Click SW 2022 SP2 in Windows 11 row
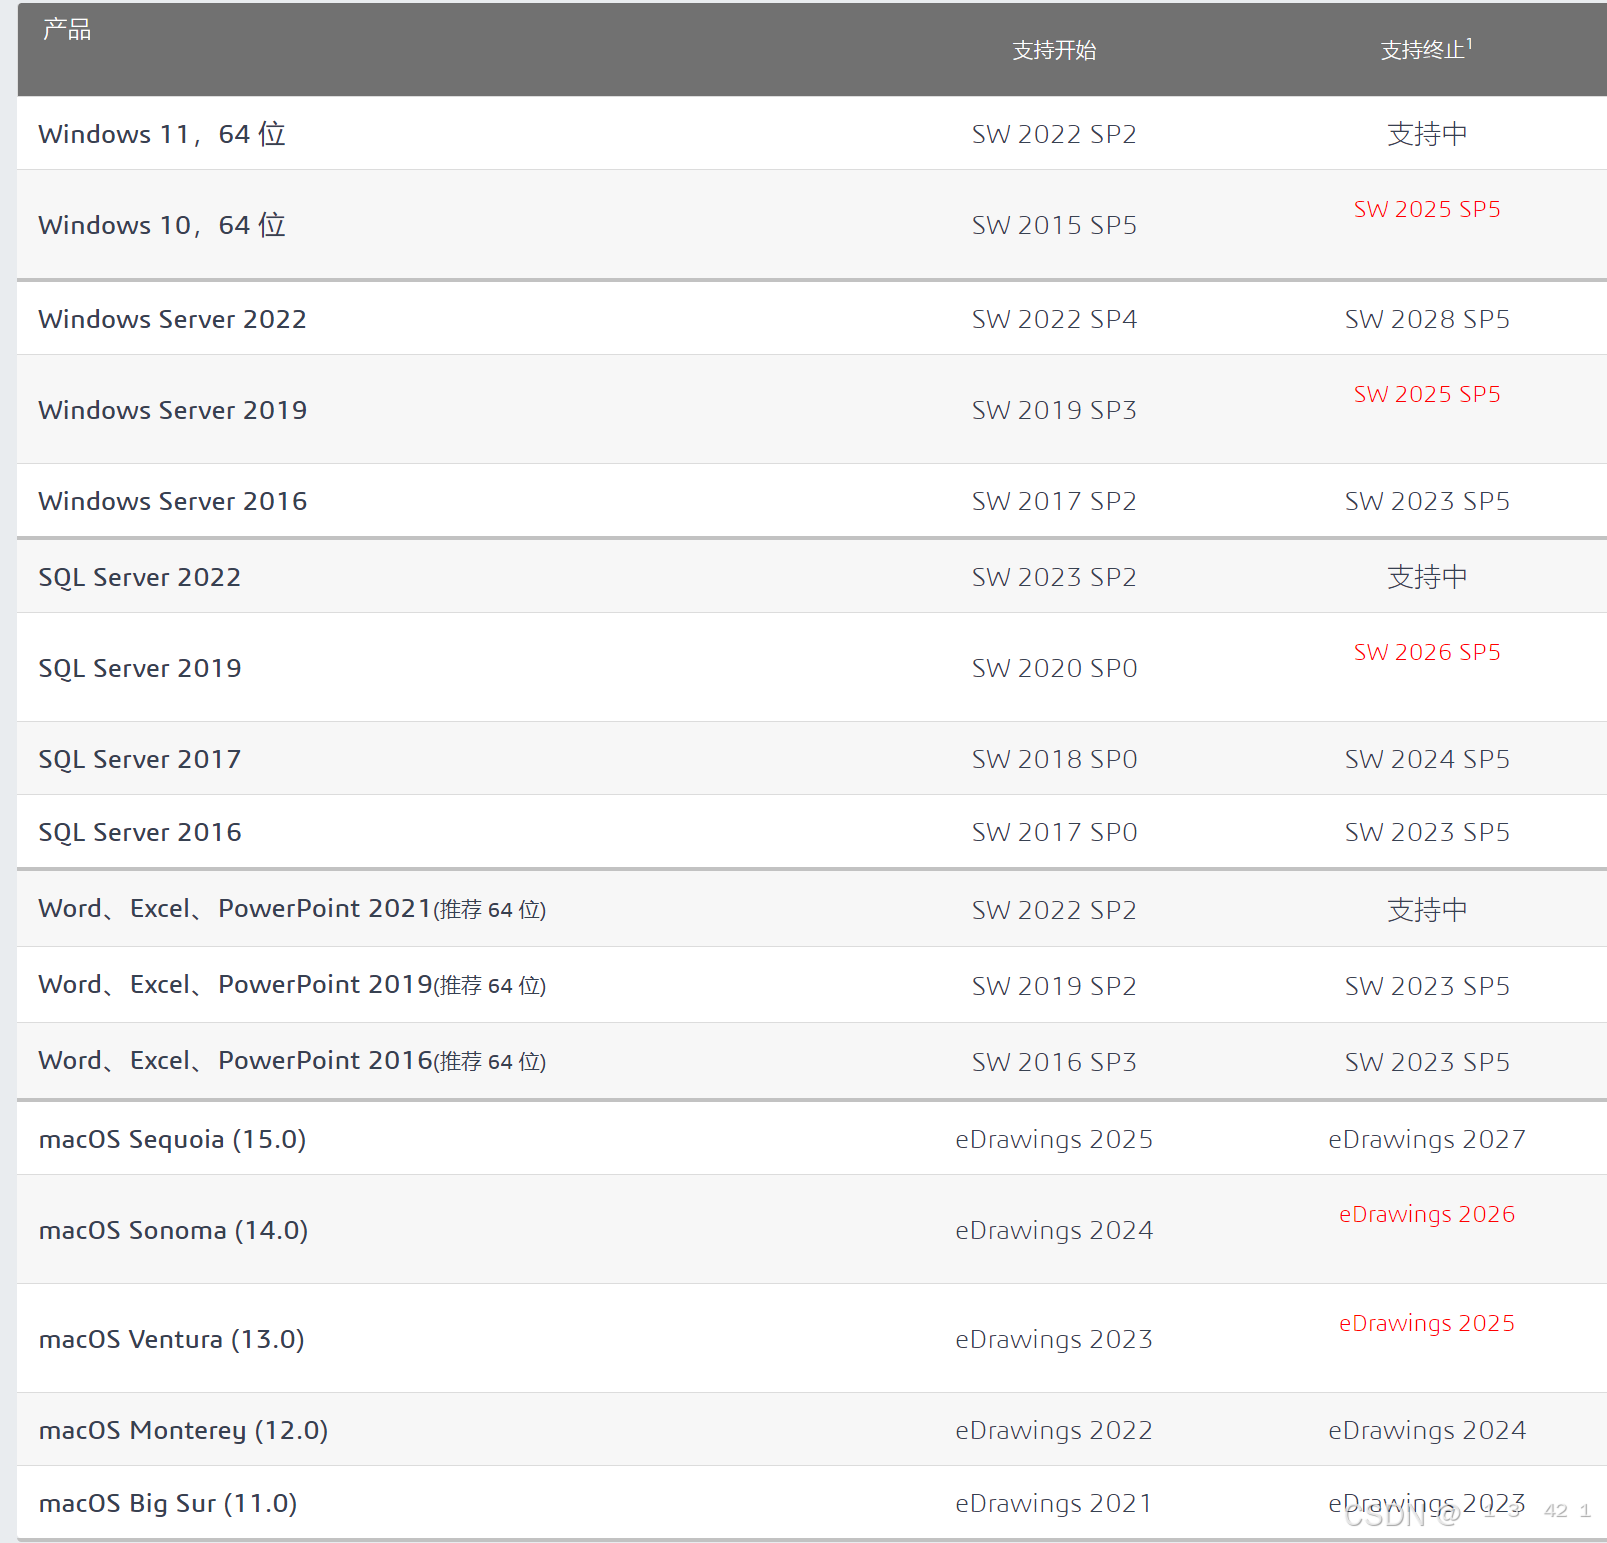Image resolution: width=1607 pixels, height=1543 pixels. click(x=1054, y=134)
